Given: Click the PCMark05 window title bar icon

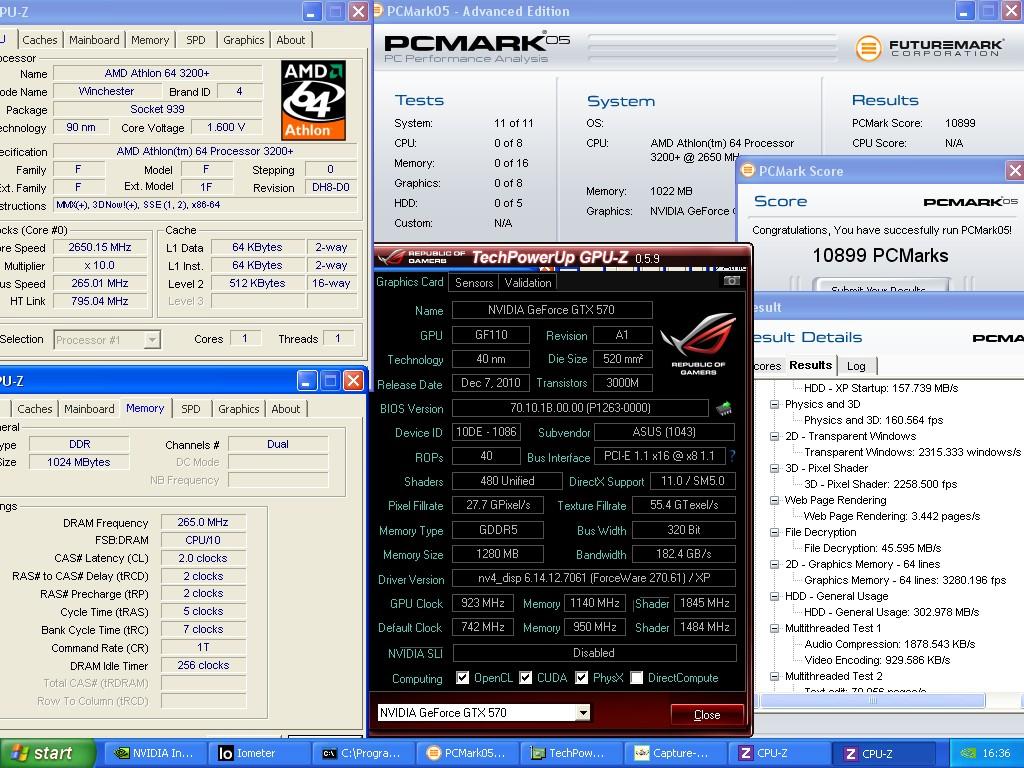Looking at the screenshot, I should (378, 10).
